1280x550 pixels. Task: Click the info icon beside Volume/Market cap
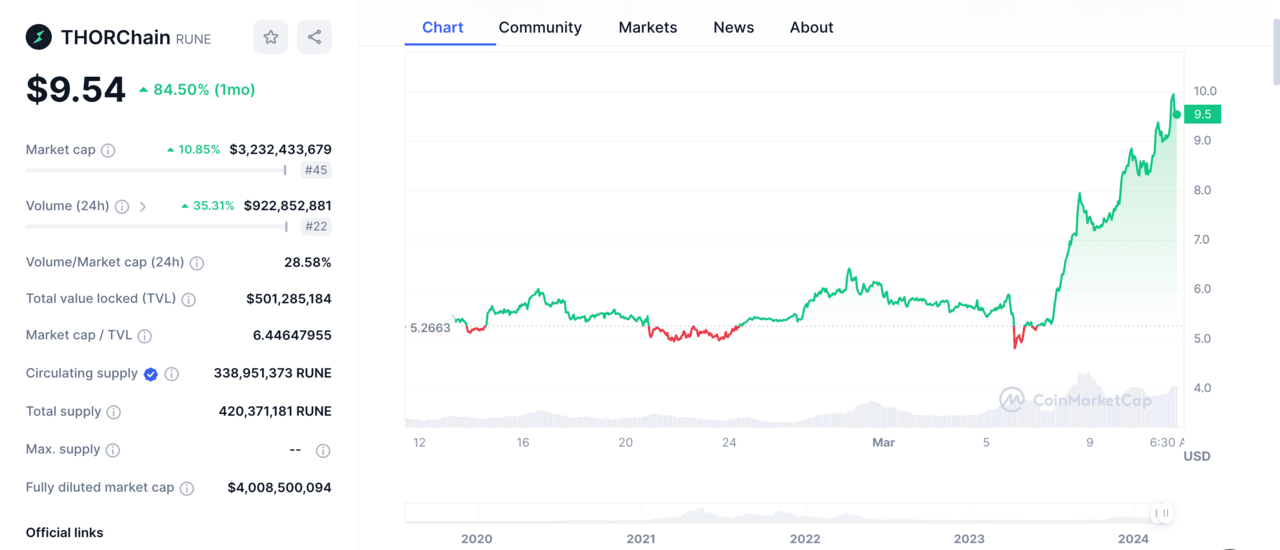tap(197, 263)
